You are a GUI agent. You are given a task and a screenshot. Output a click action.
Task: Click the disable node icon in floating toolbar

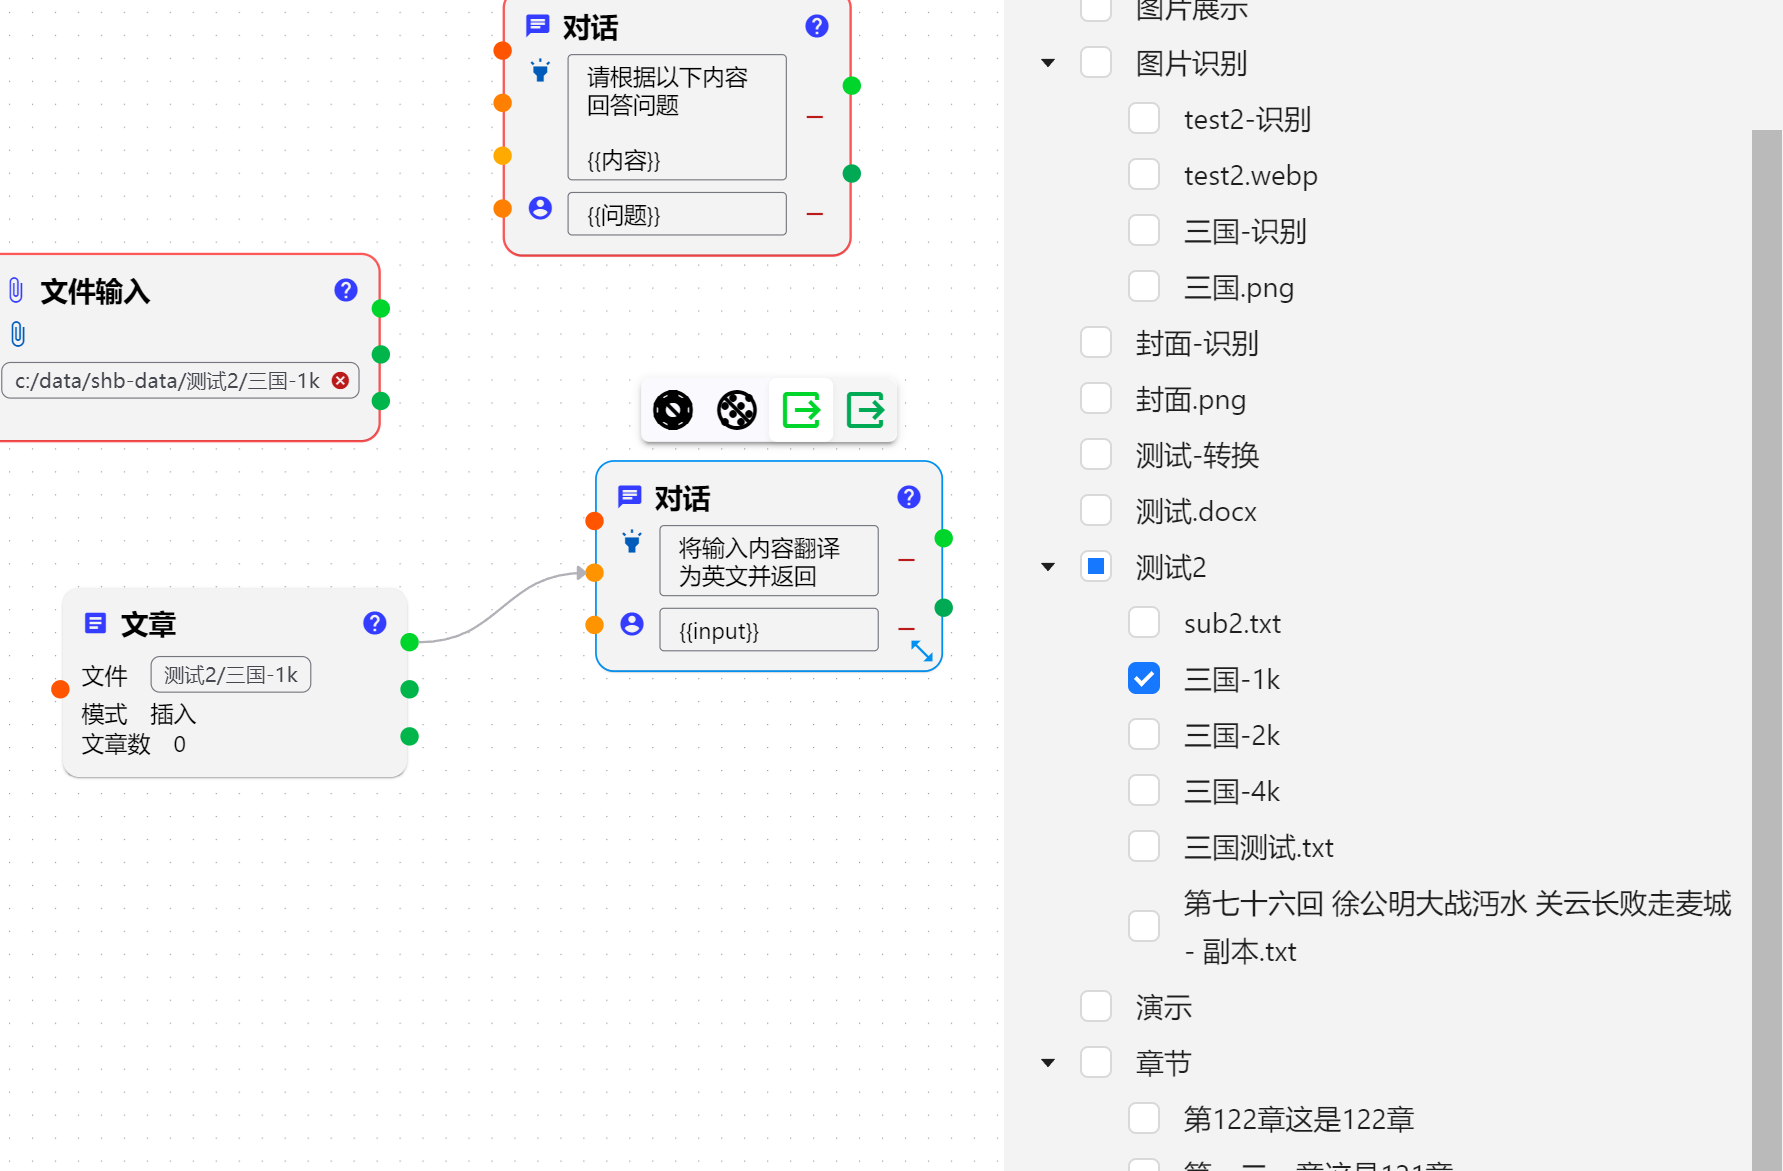[673, 410]
